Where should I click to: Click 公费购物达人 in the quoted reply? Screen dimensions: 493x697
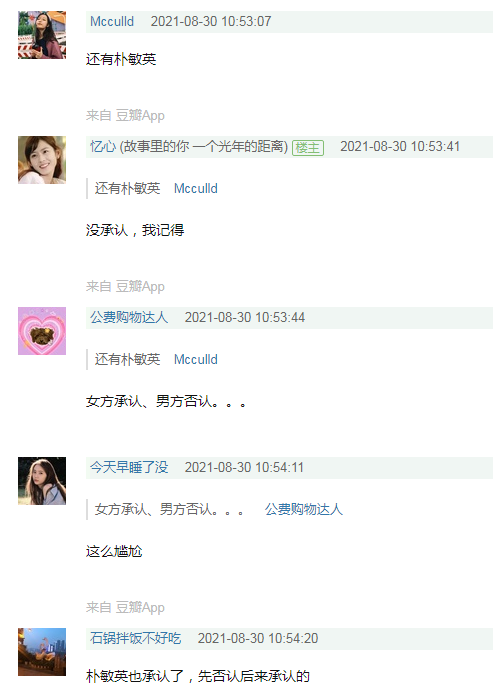(x=304, y=509)
